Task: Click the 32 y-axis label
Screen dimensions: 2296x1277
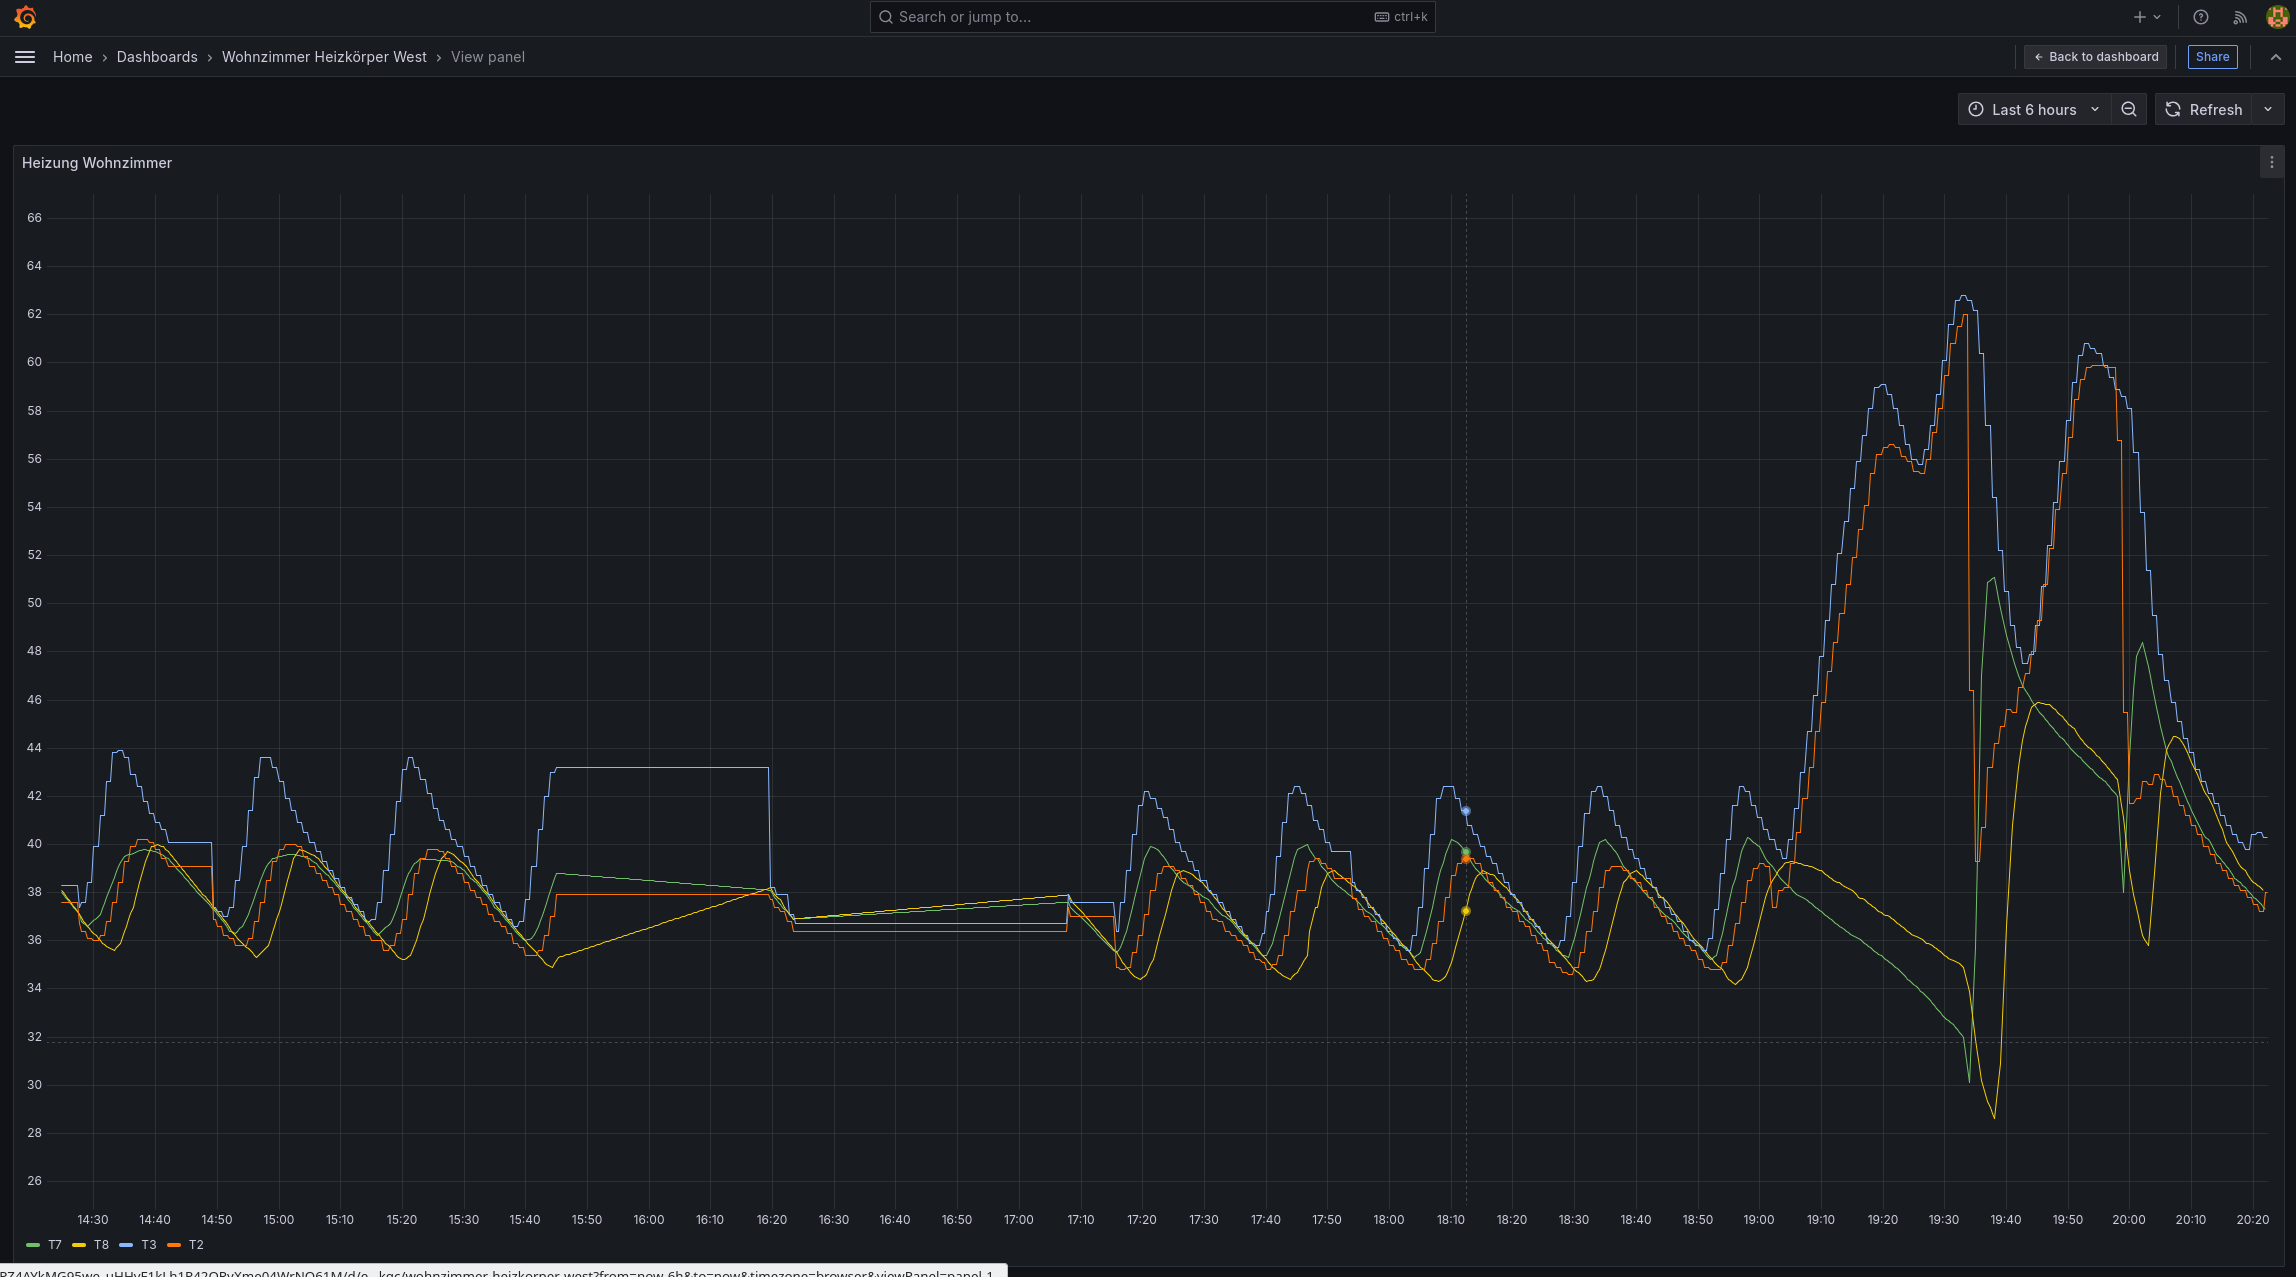Action: coord(35,1037)
